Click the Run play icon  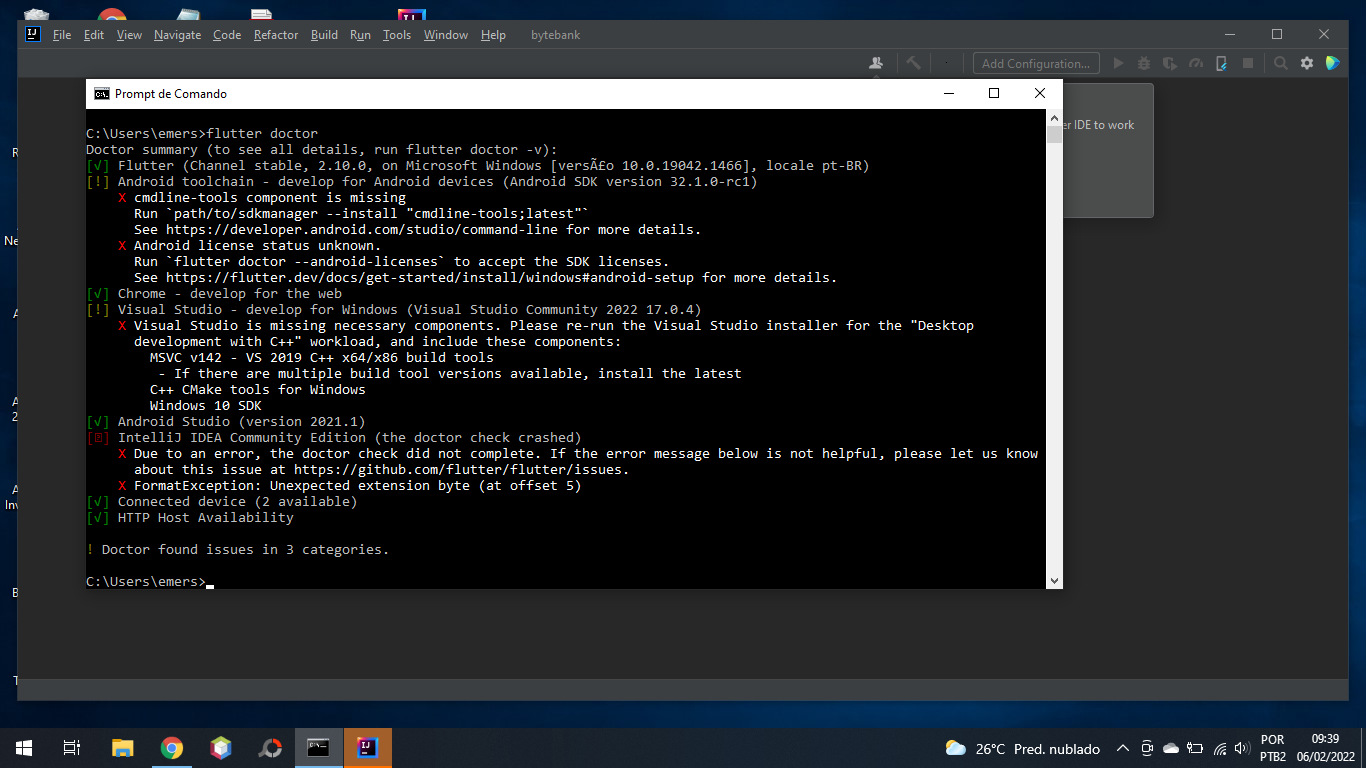(1118, 63)
